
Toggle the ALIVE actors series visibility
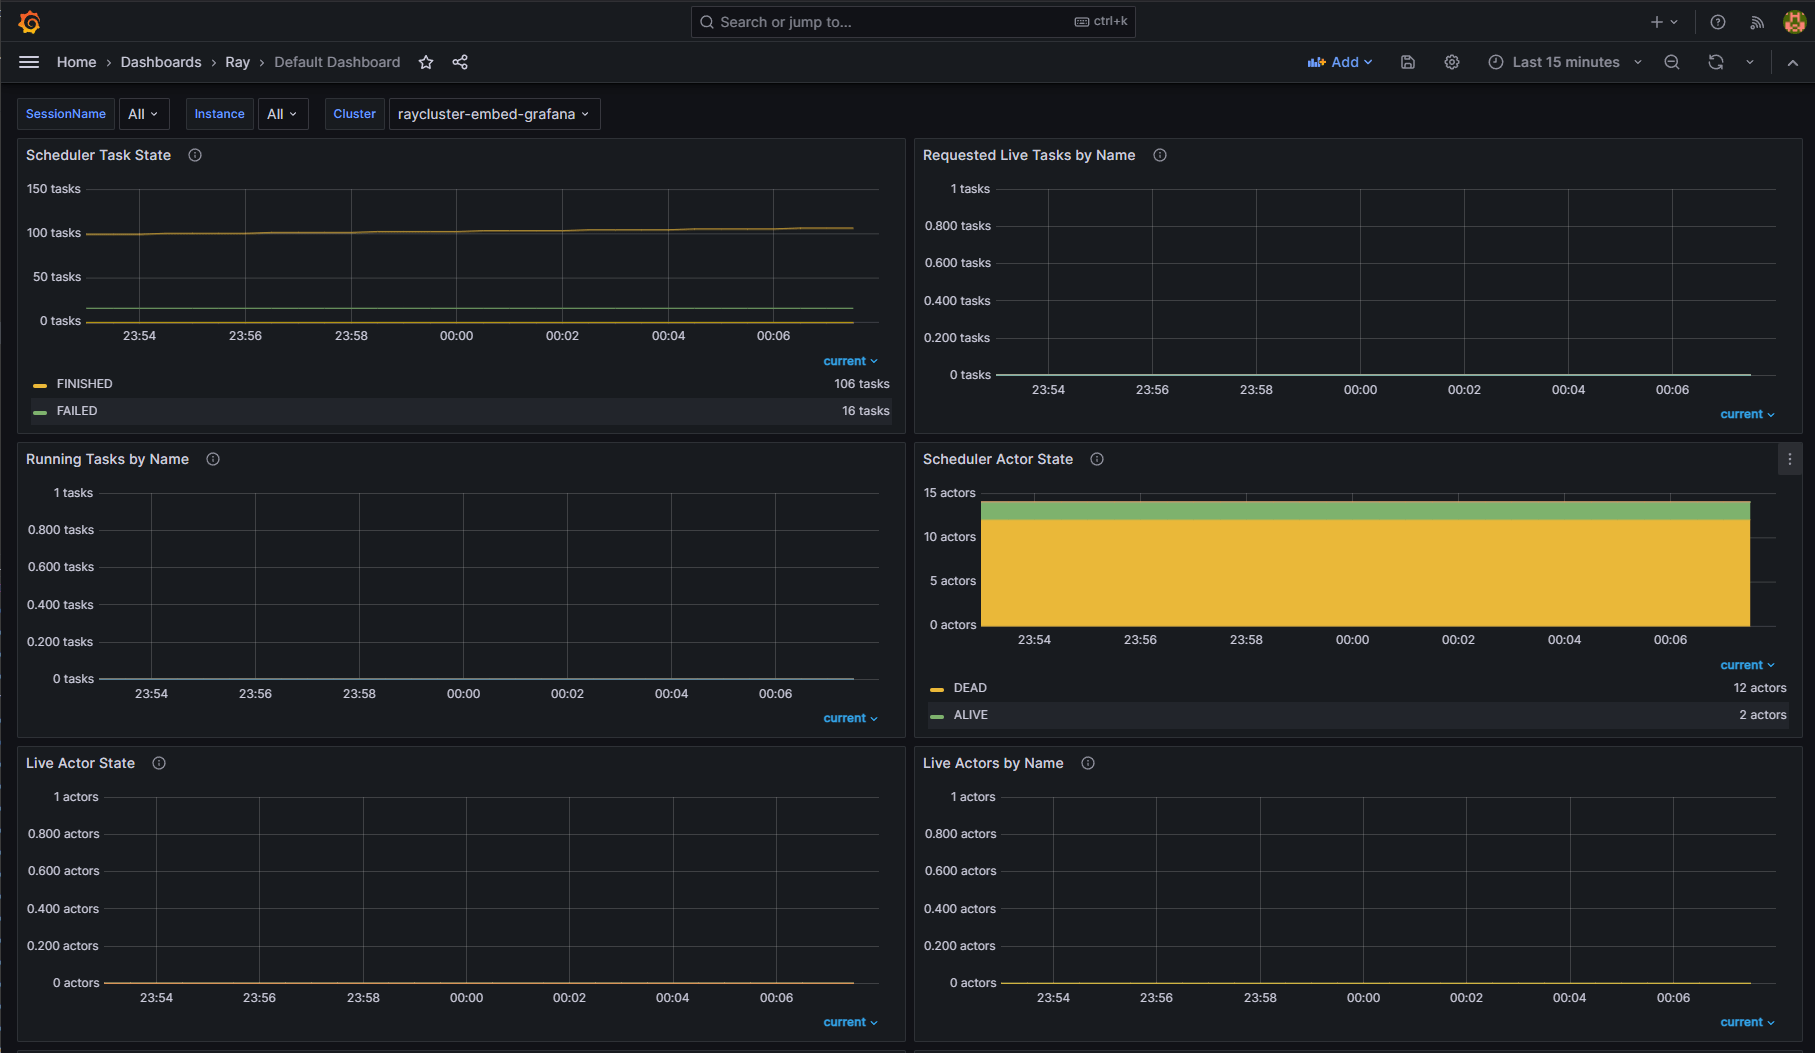970,715
